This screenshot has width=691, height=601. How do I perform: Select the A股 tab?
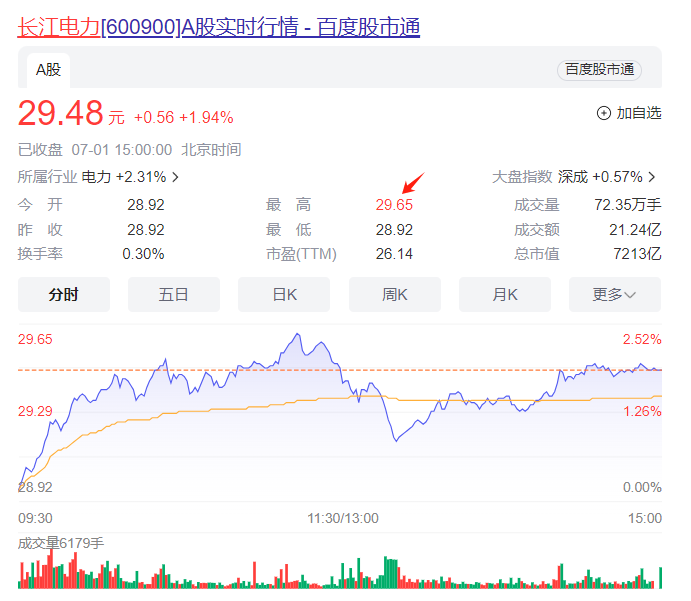point(48,70)
